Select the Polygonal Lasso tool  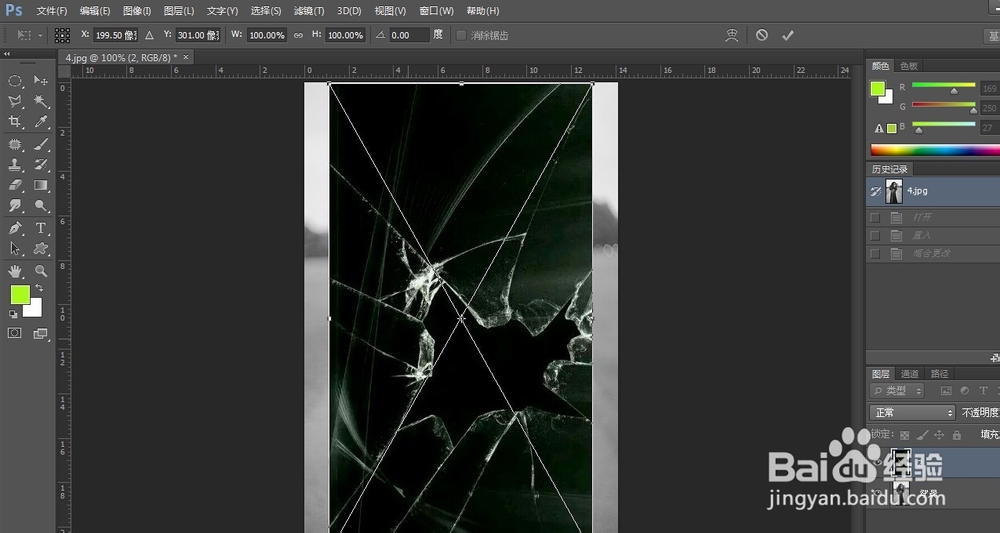[x=15, y=101]
